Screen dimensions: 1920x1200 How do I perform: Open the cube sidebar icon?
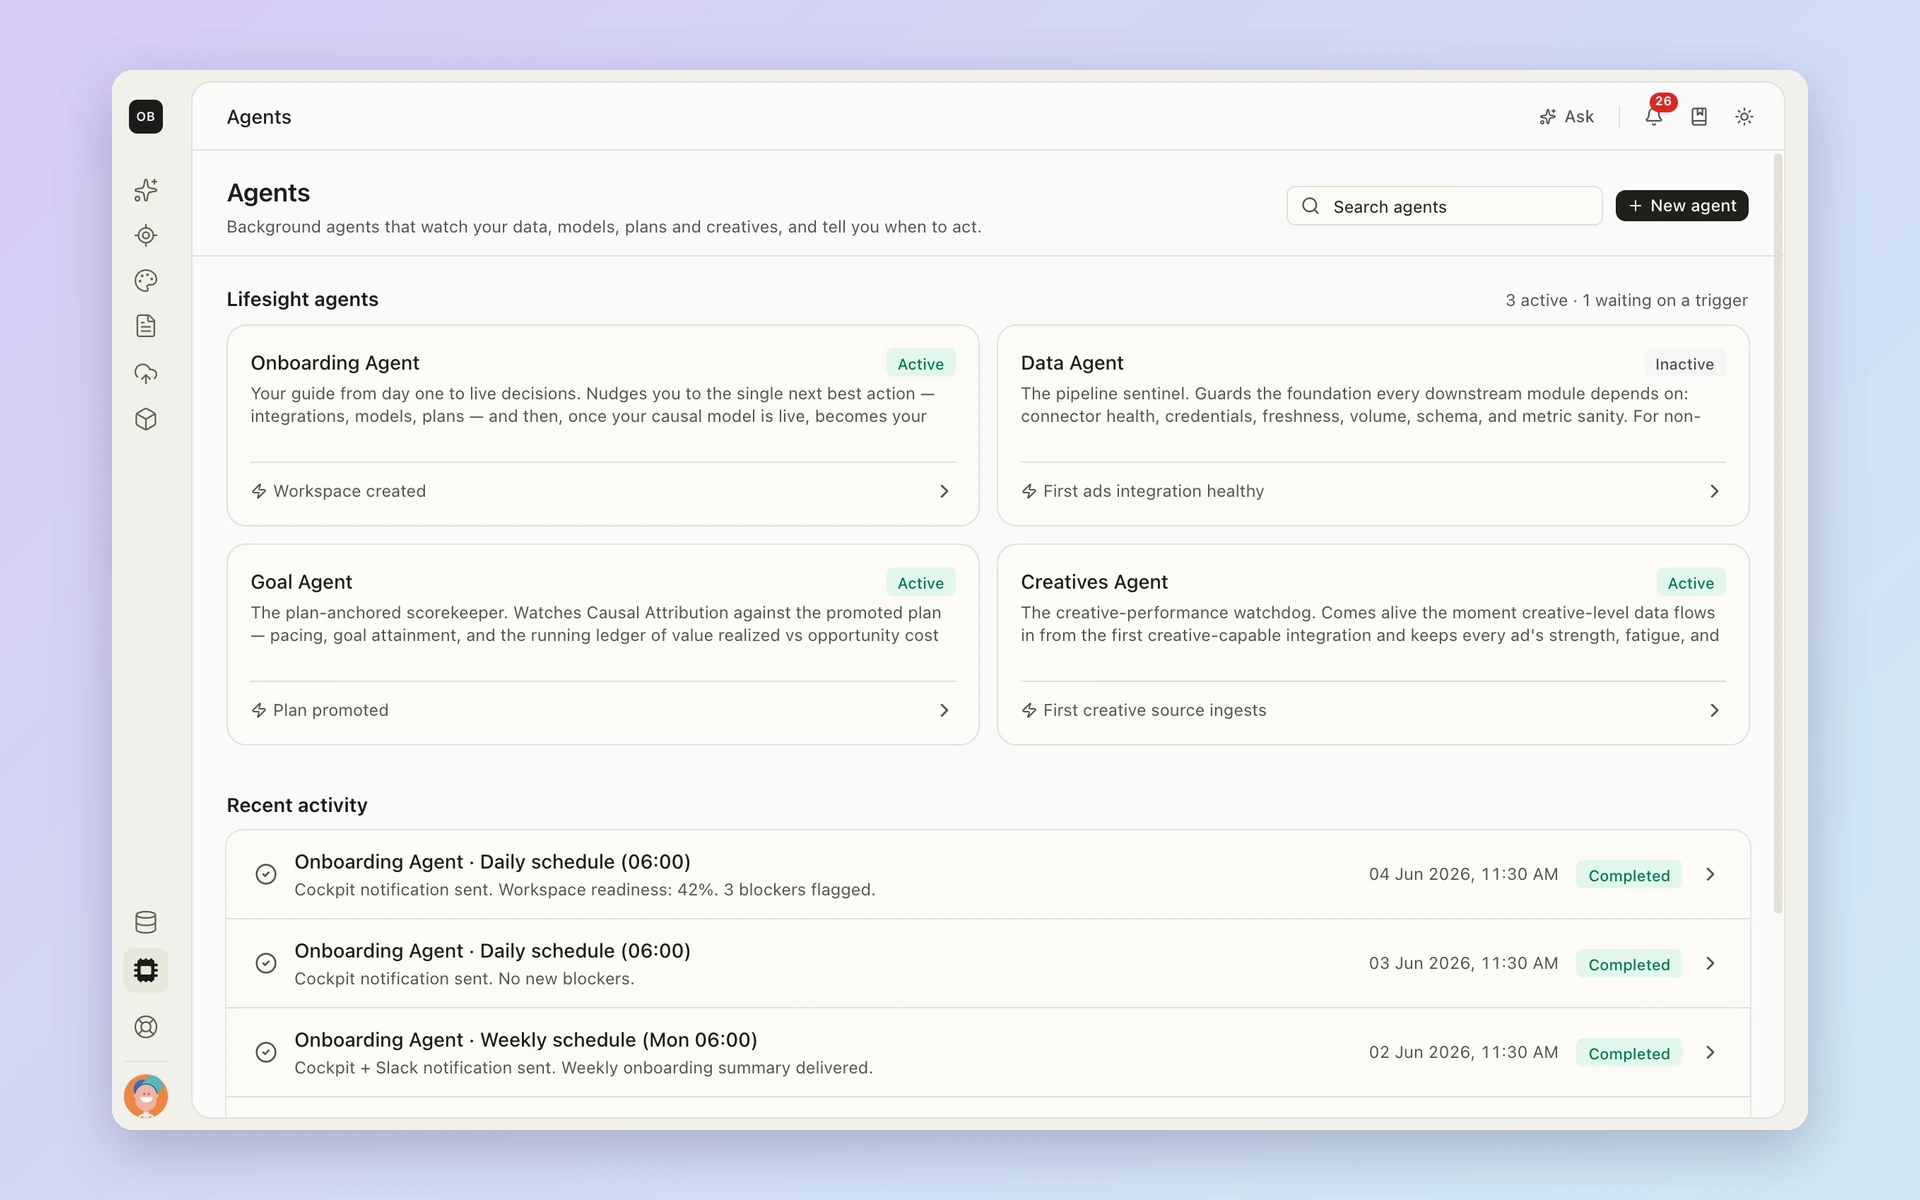click(146, 419)
